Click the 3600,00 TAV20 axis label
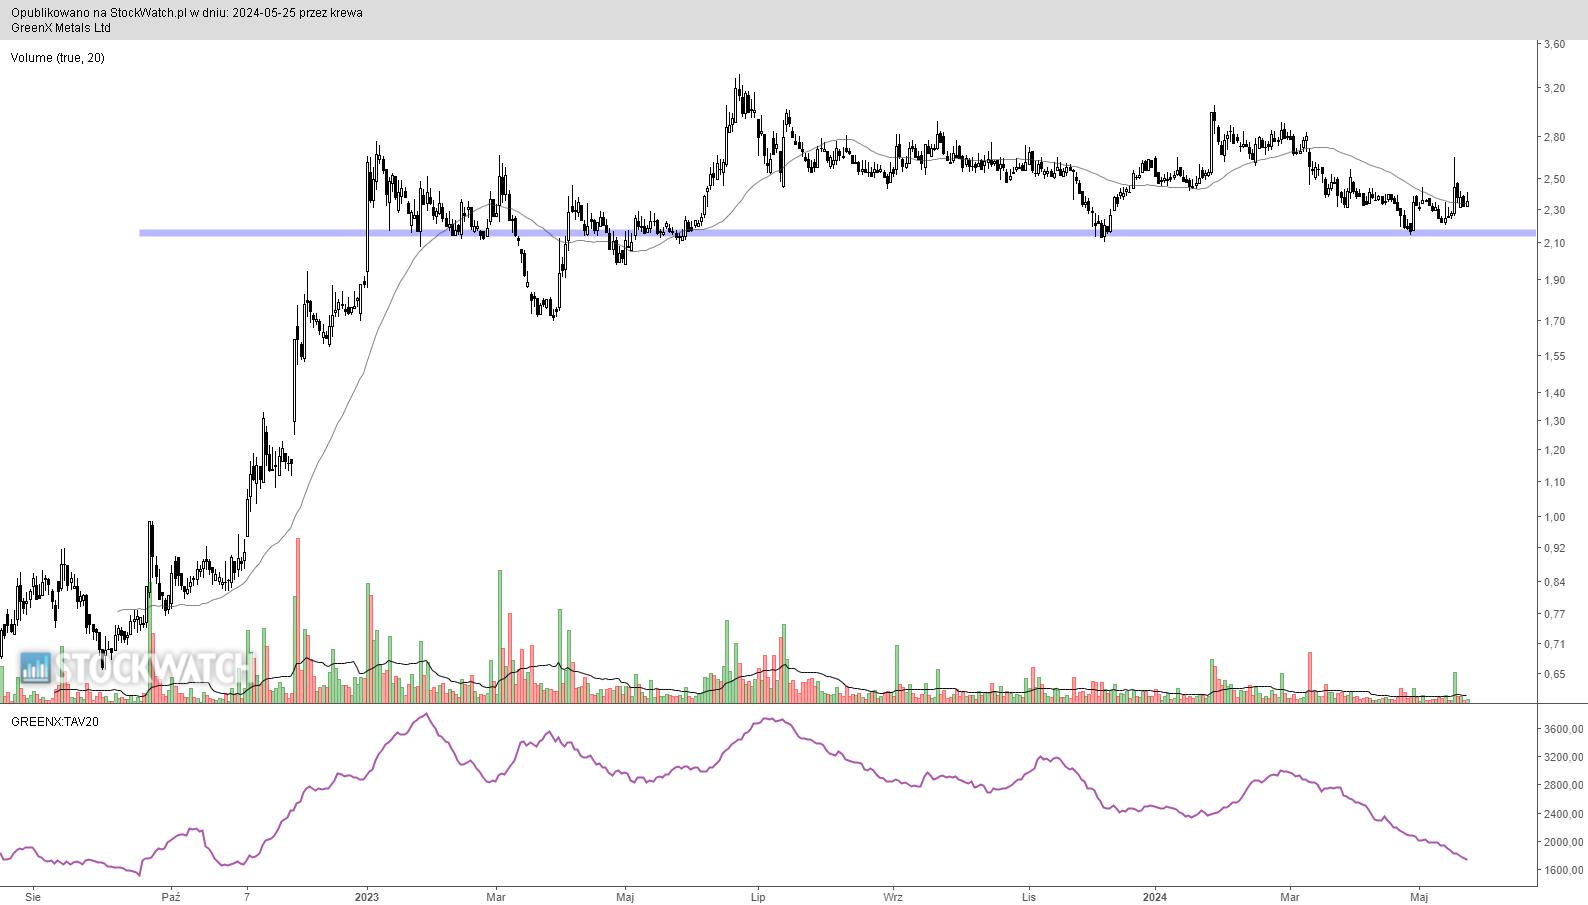Viewport: 1588px width, 905px height. [x=1563, y=730]
